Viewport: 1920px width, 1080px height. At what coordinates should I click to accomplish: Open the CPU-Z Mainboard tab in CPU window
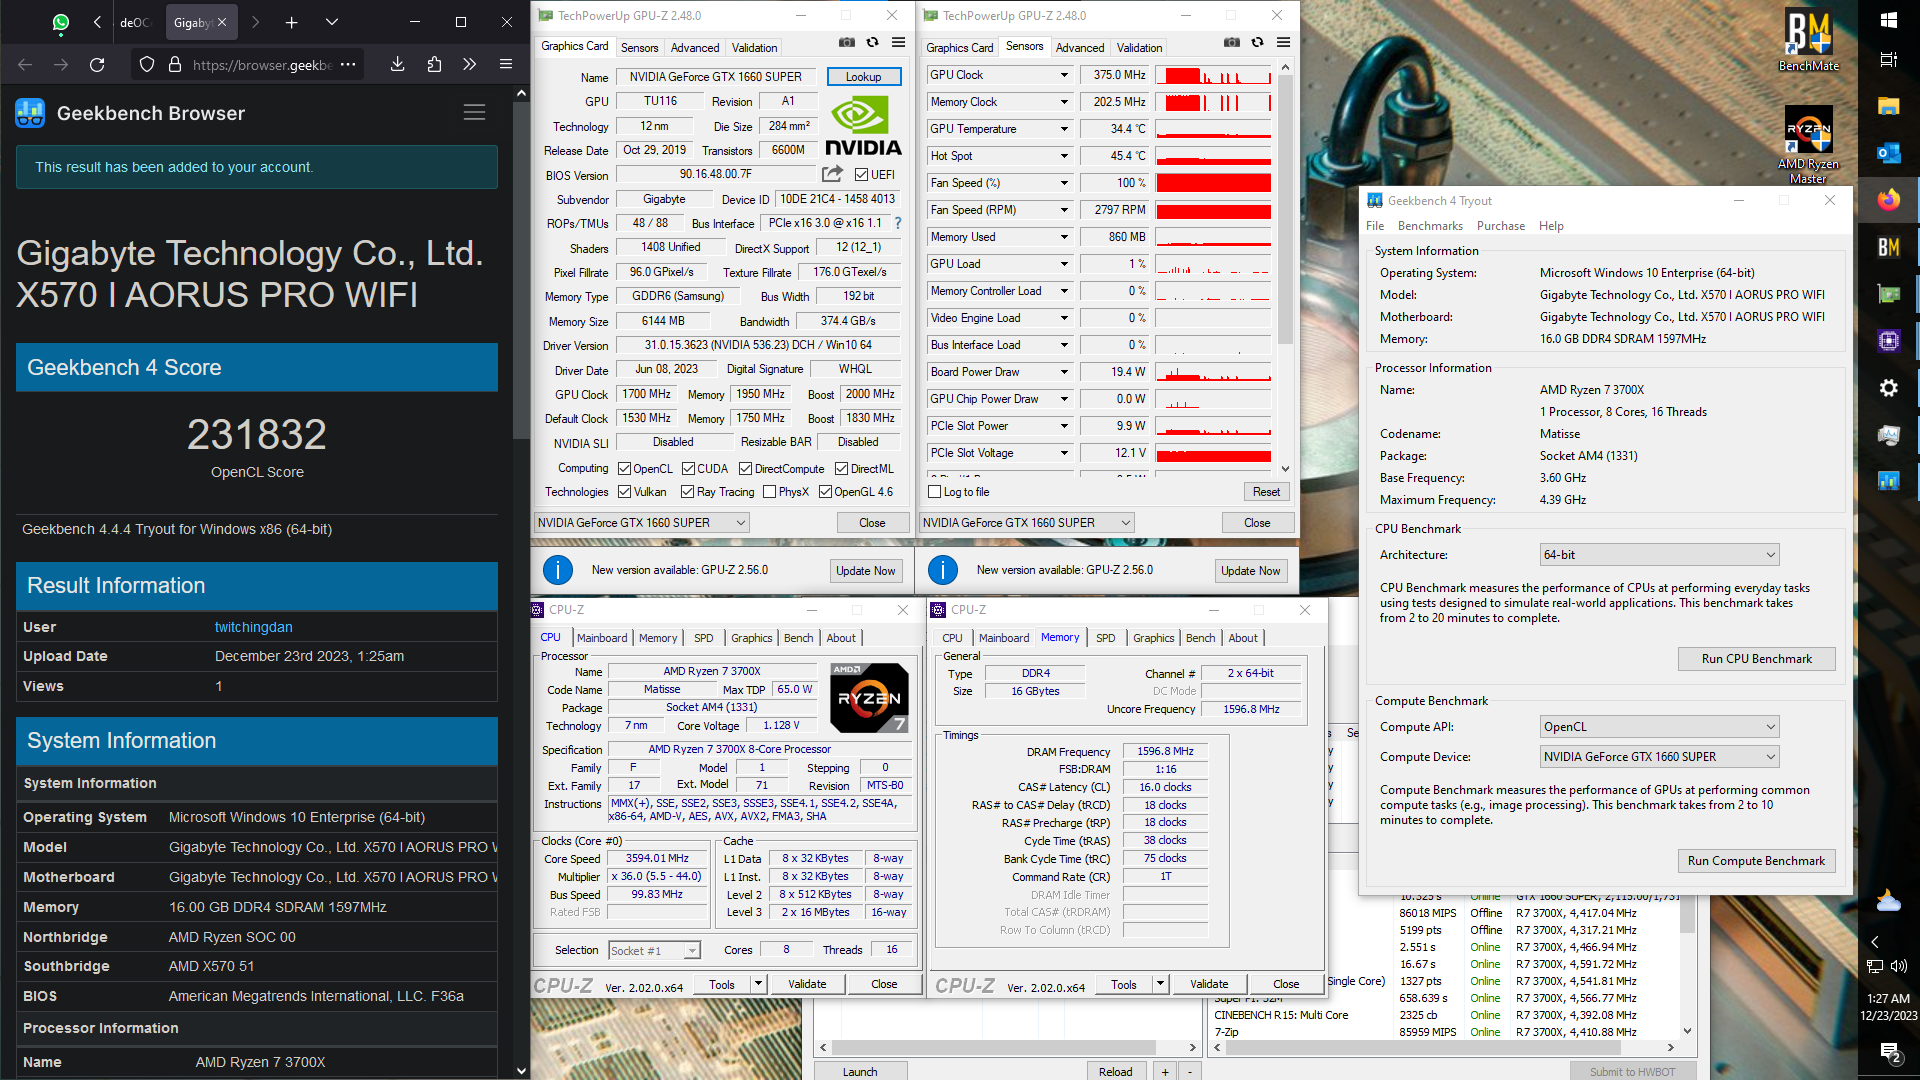click(602, 638)
